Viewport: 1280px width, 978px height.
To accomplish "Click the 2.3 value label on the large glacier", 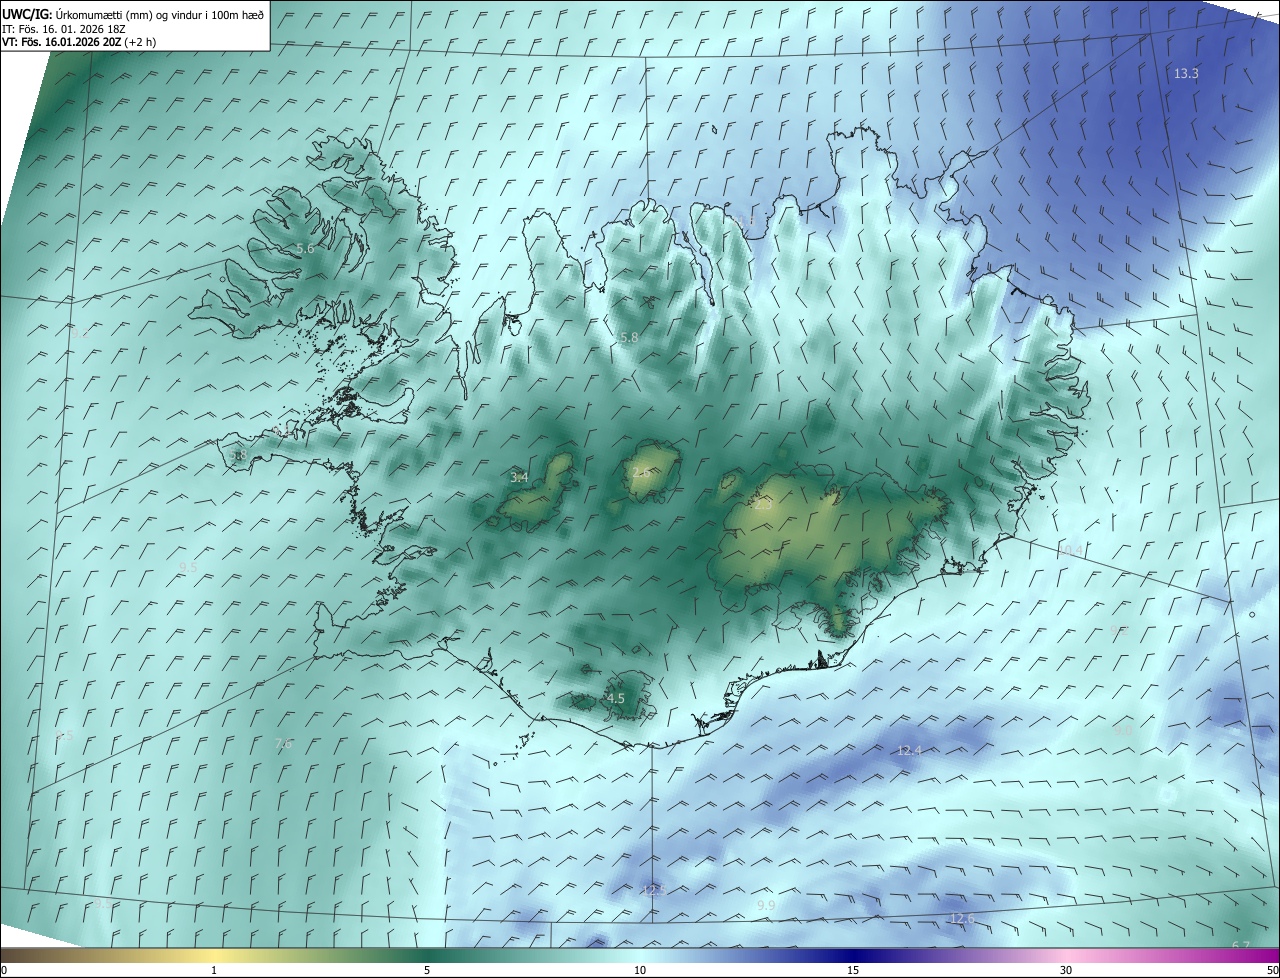I will click(762, 505).
